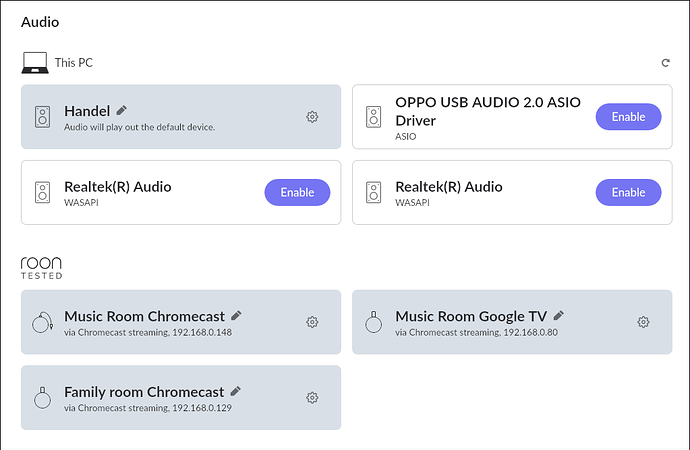Enable the left Realtek(R) Audio WASAPI device
Image resolution: width=690 pixels, height=450 pixels.
click(x=297, y=192)
